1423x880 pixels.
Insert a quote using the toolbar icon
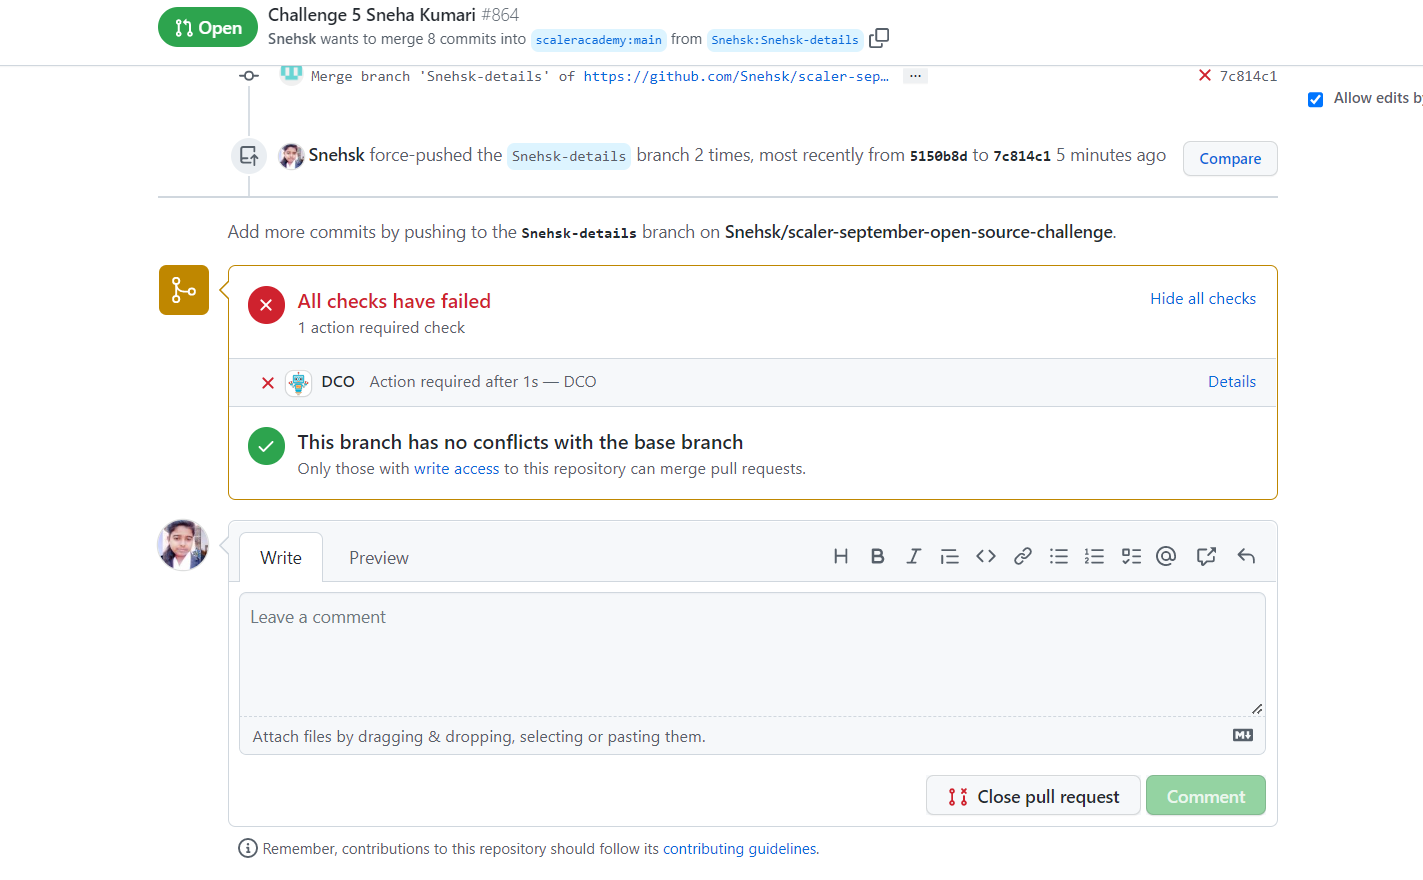tap(949, 556)
